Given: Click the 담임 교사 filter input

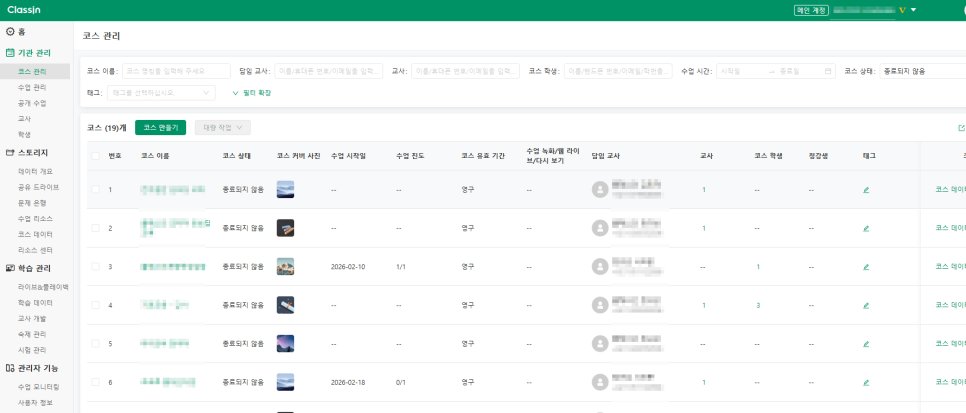Looking at the screenshot, I should (x=328, y=71).
